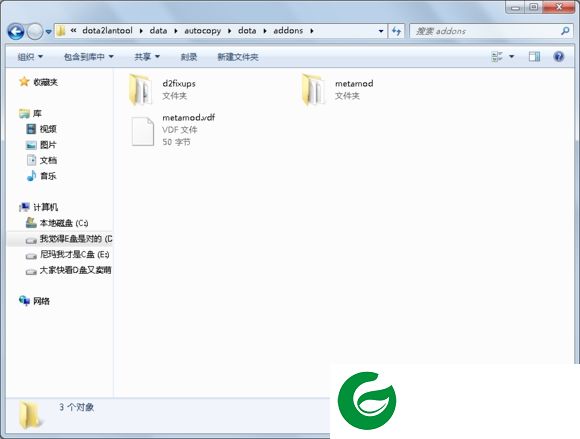
Task: Maximize the explorer window
Action: tap(533, 7)
